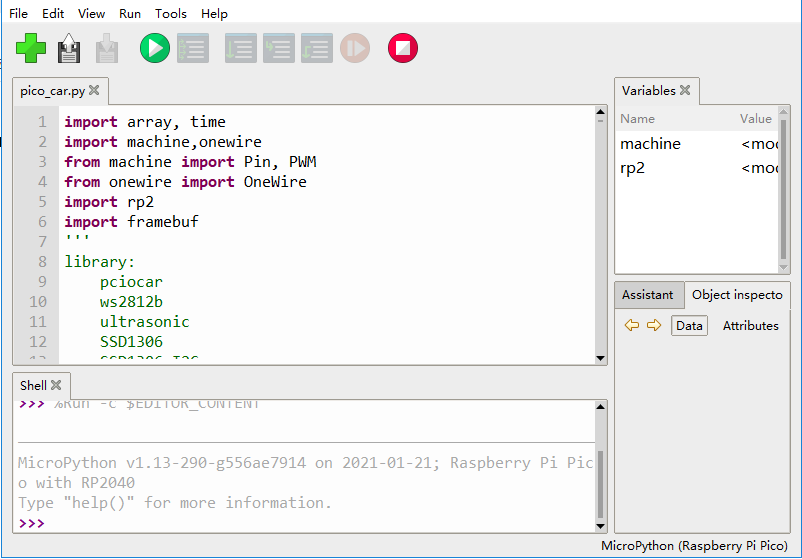Click line 5 'import rp2'
The height and width of the screenshot is (559, 802).
[x=109, y=202]
